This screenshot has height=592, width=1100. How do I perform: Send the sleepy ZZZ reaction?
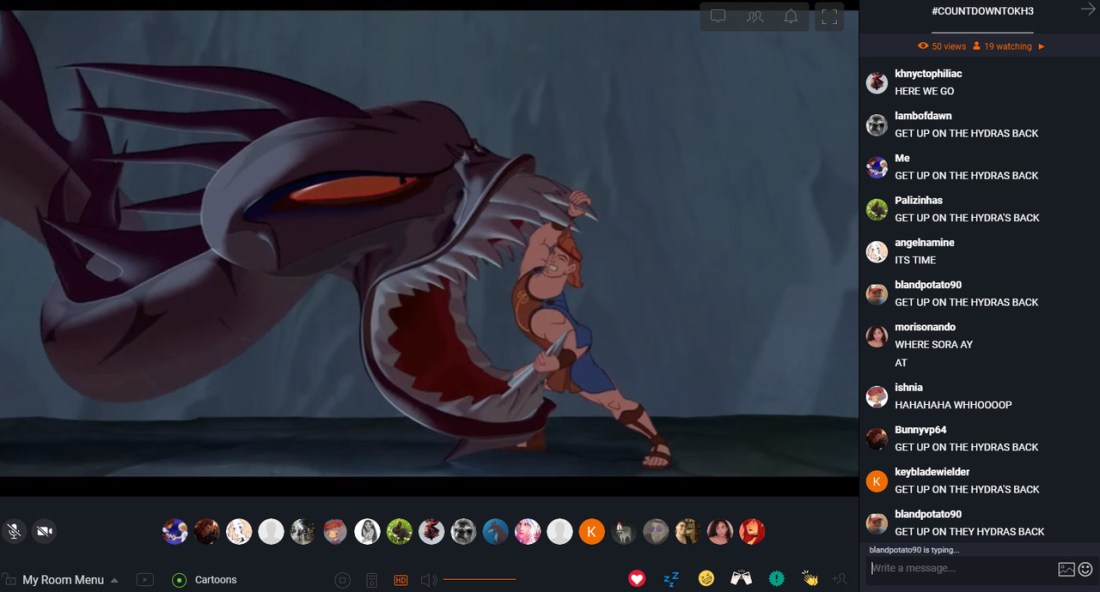tap(671, 579)
